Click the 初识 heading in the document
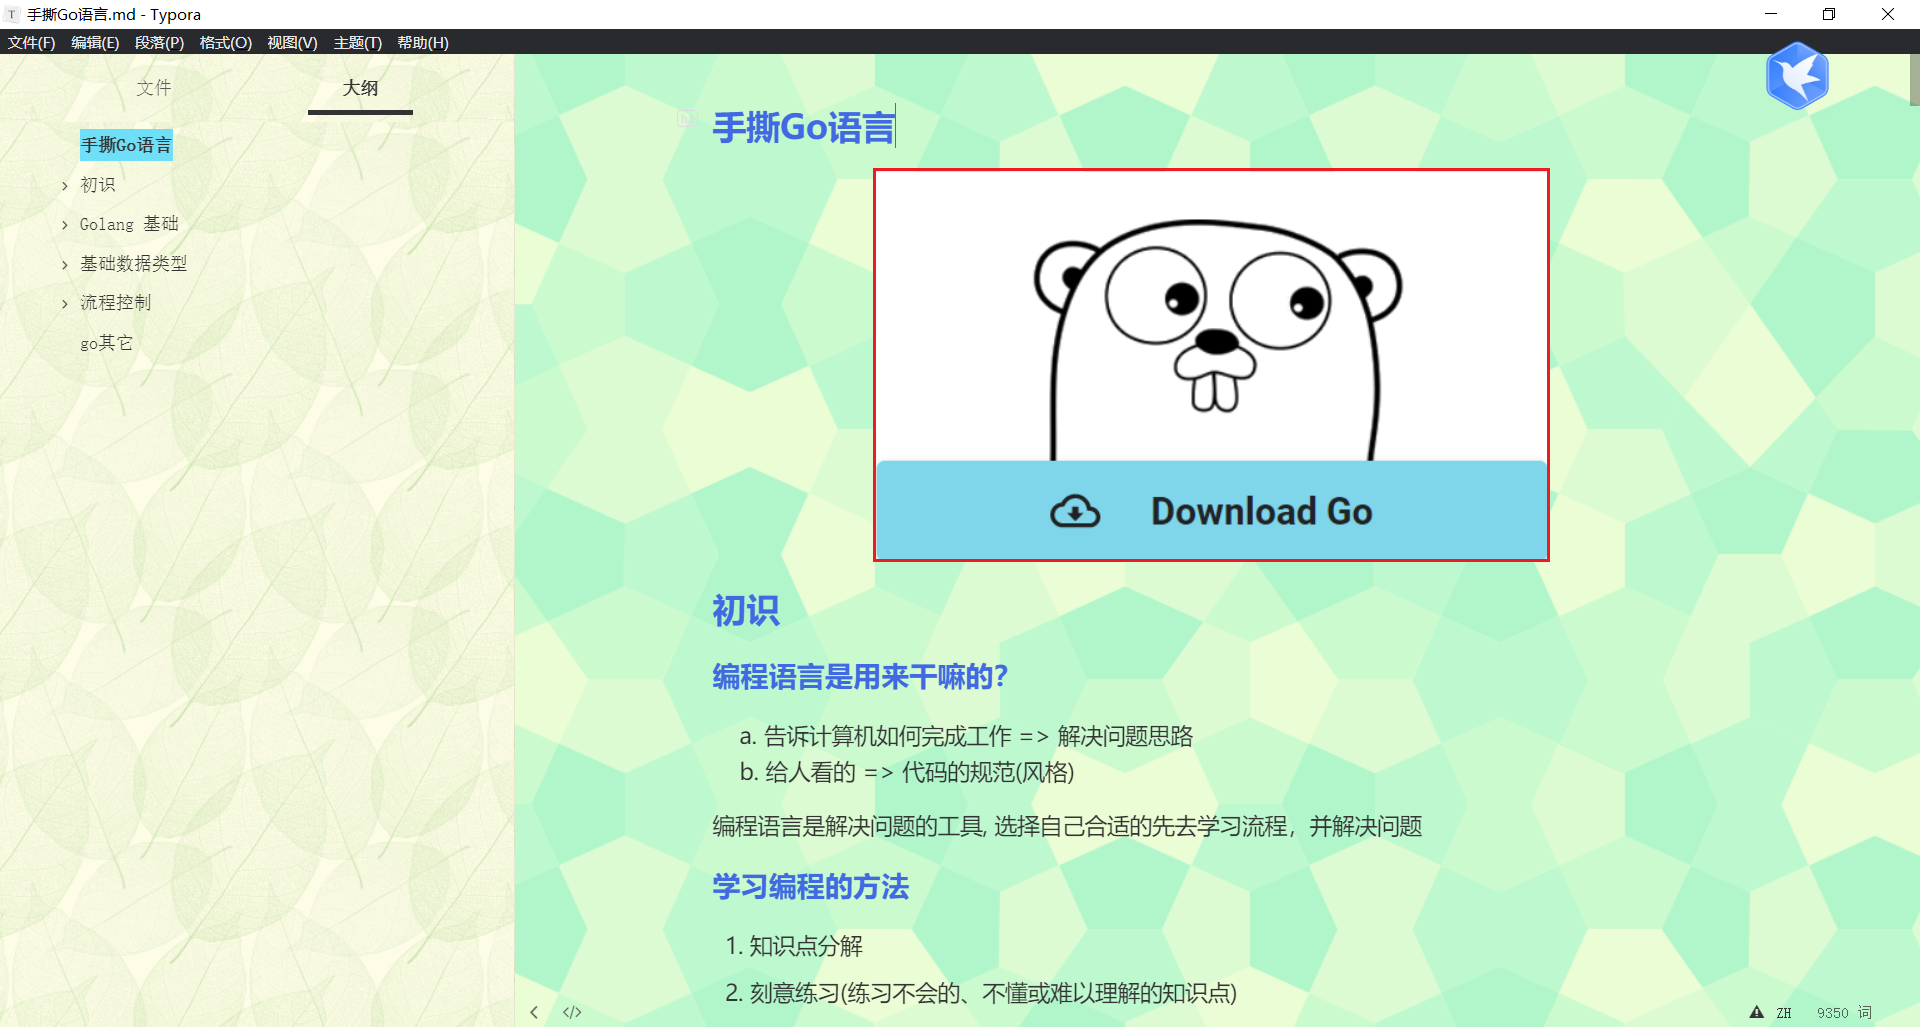The width and height of the screenshot is (1920, 1027). (745, 610)
